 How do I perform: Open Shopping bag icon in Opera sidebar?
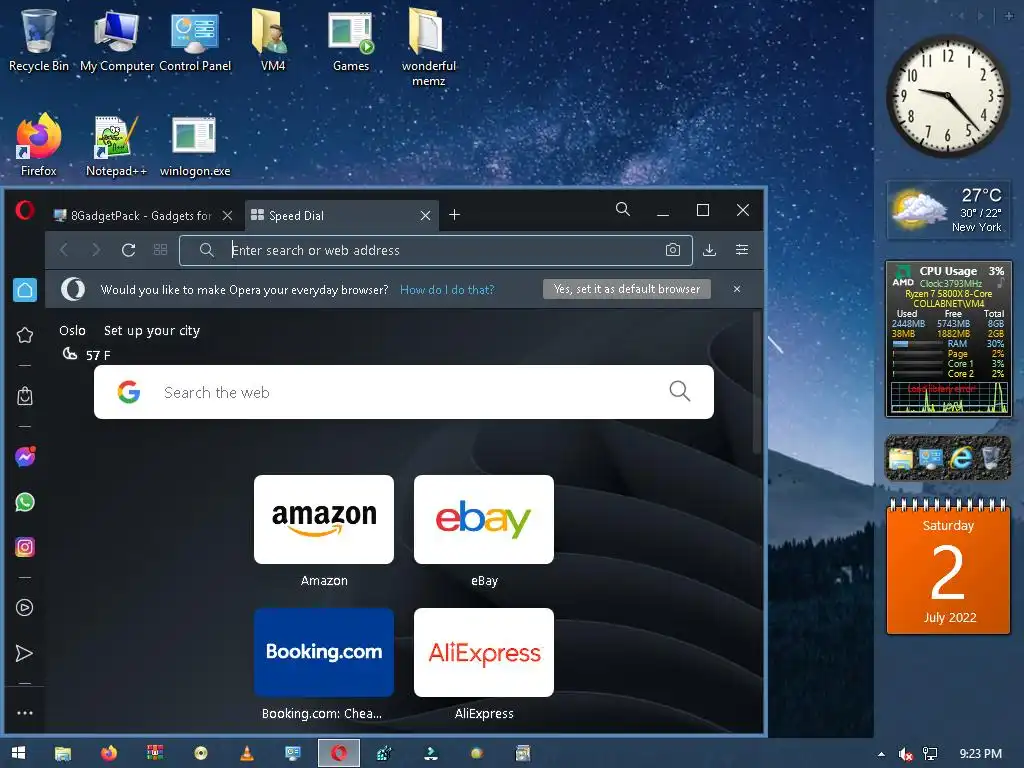point(25,396)
